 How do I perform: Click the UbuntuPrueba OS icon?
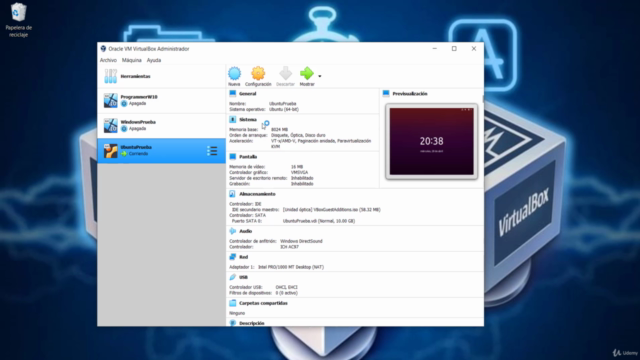(110, 151)
